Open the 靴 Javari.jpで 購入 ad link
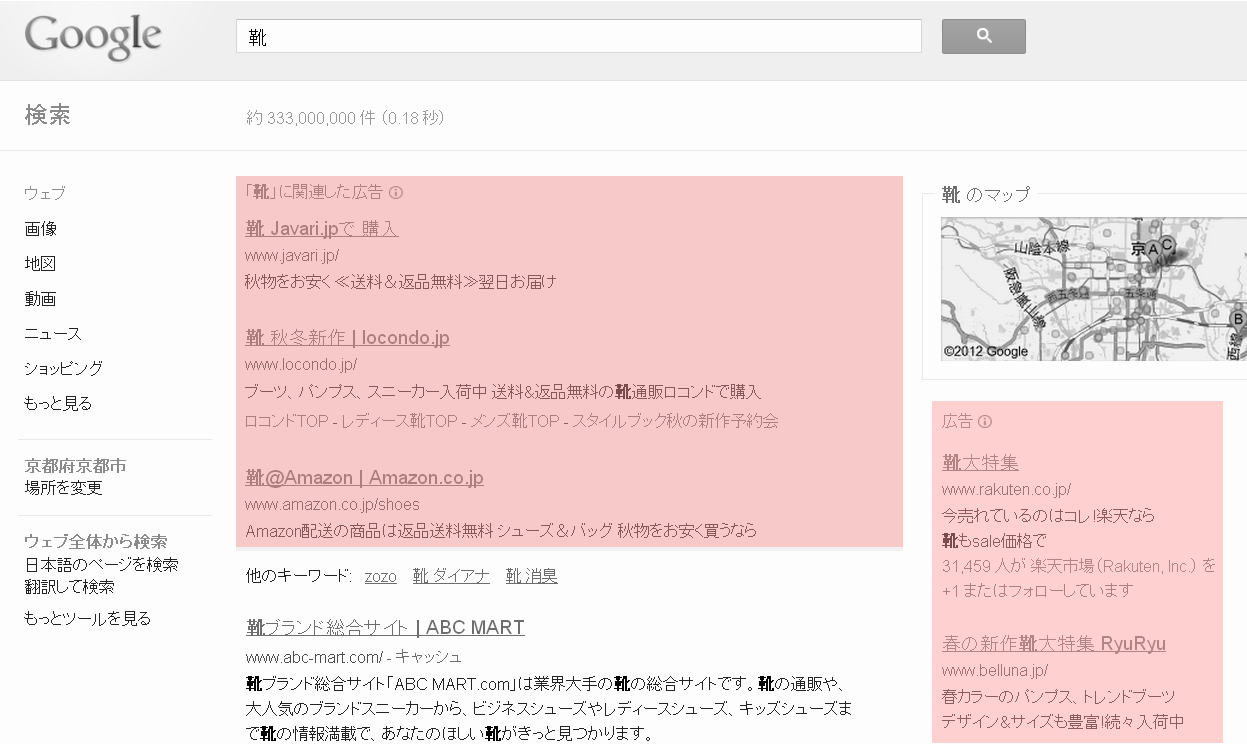Screen dimensions: 1247x744 pyautogui.click(x=322, y=229)
